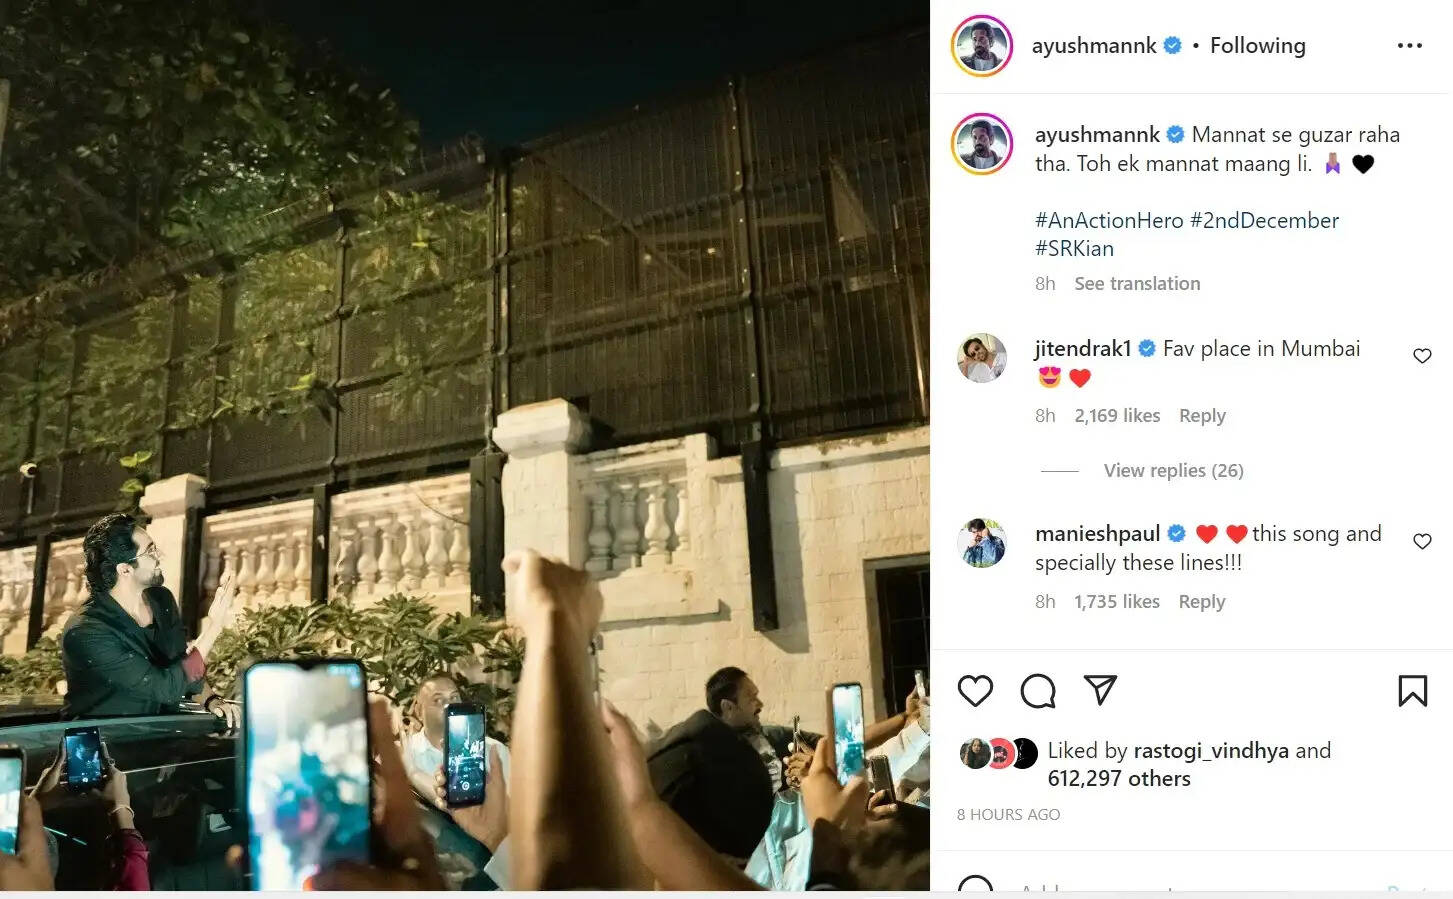
Task: Share the post using the paper plane icon
Action: 1100,690
